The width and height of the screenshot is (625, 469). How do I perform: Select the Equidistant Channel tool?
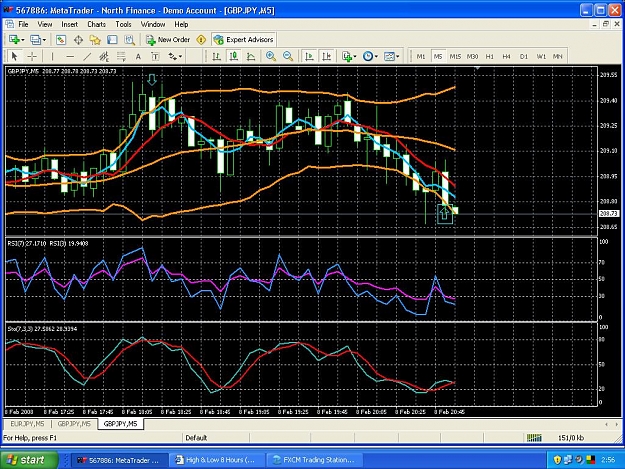[104, 57]
